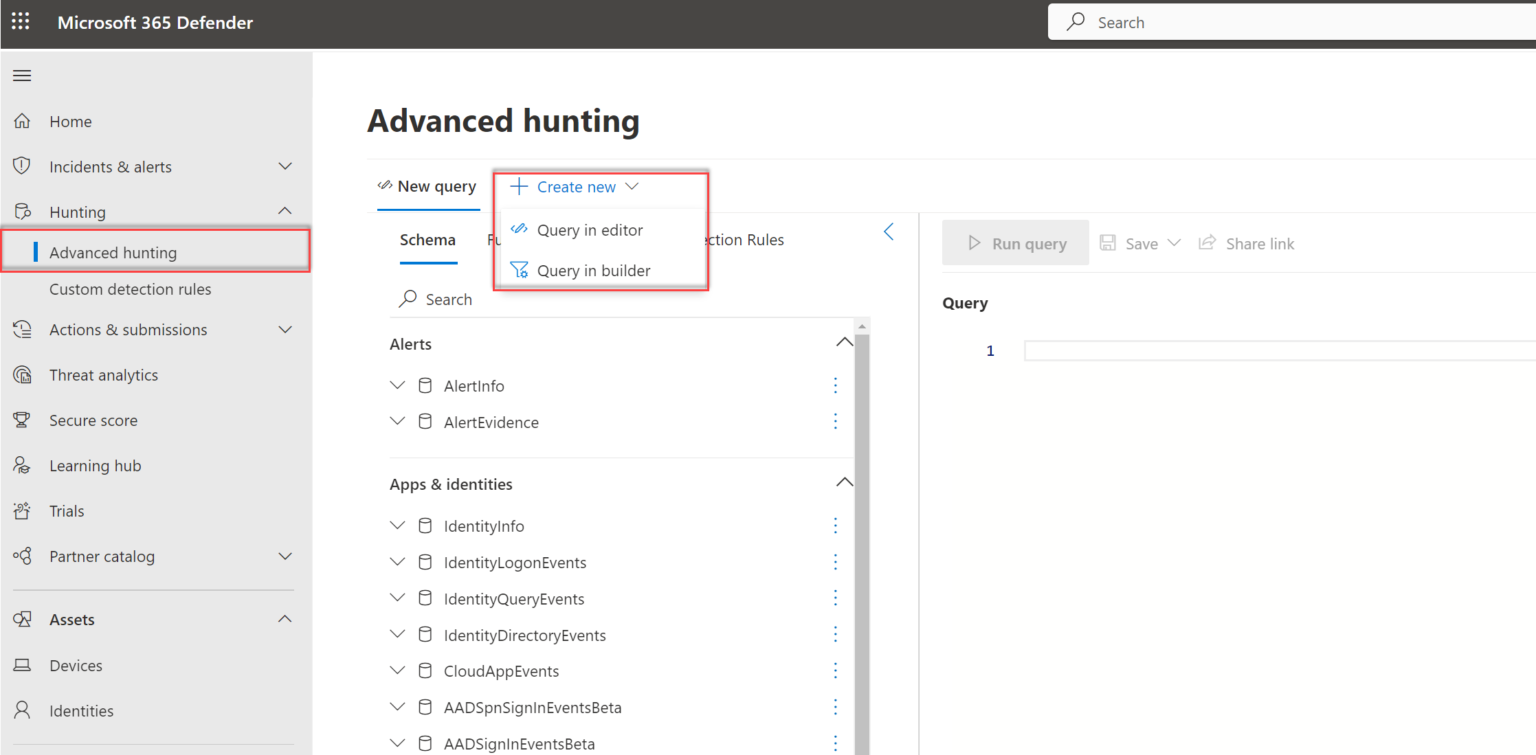Click the Home house icon
This screenshot has height=755, width=1536.
[22, 121]
